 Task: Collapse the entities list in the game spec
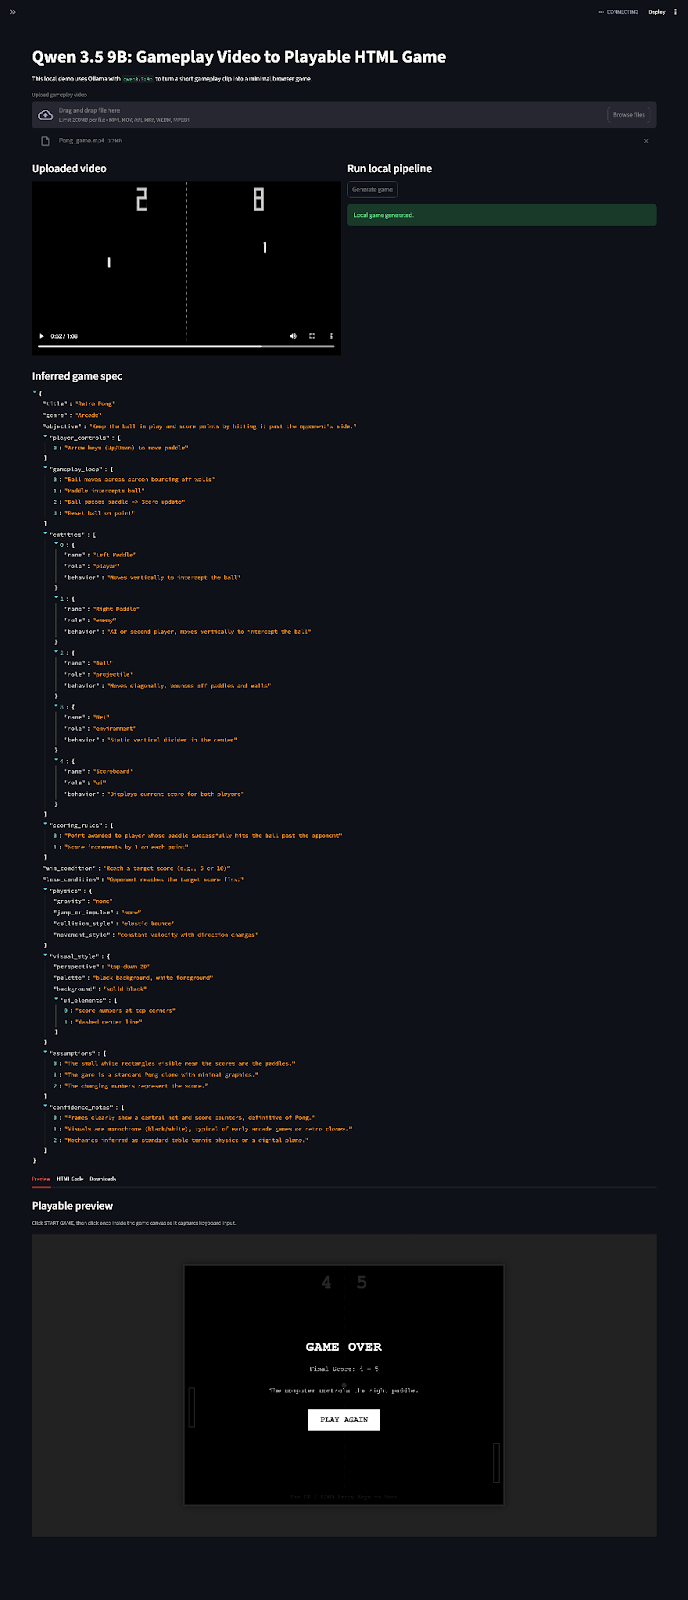[x=45, y=533]
